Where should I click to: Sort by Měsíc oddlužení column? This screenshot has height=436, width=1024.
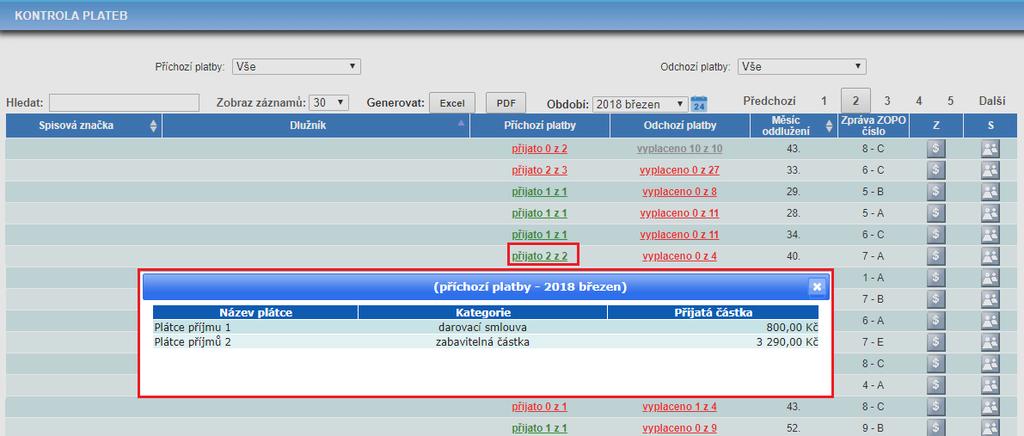pos(795,126)
